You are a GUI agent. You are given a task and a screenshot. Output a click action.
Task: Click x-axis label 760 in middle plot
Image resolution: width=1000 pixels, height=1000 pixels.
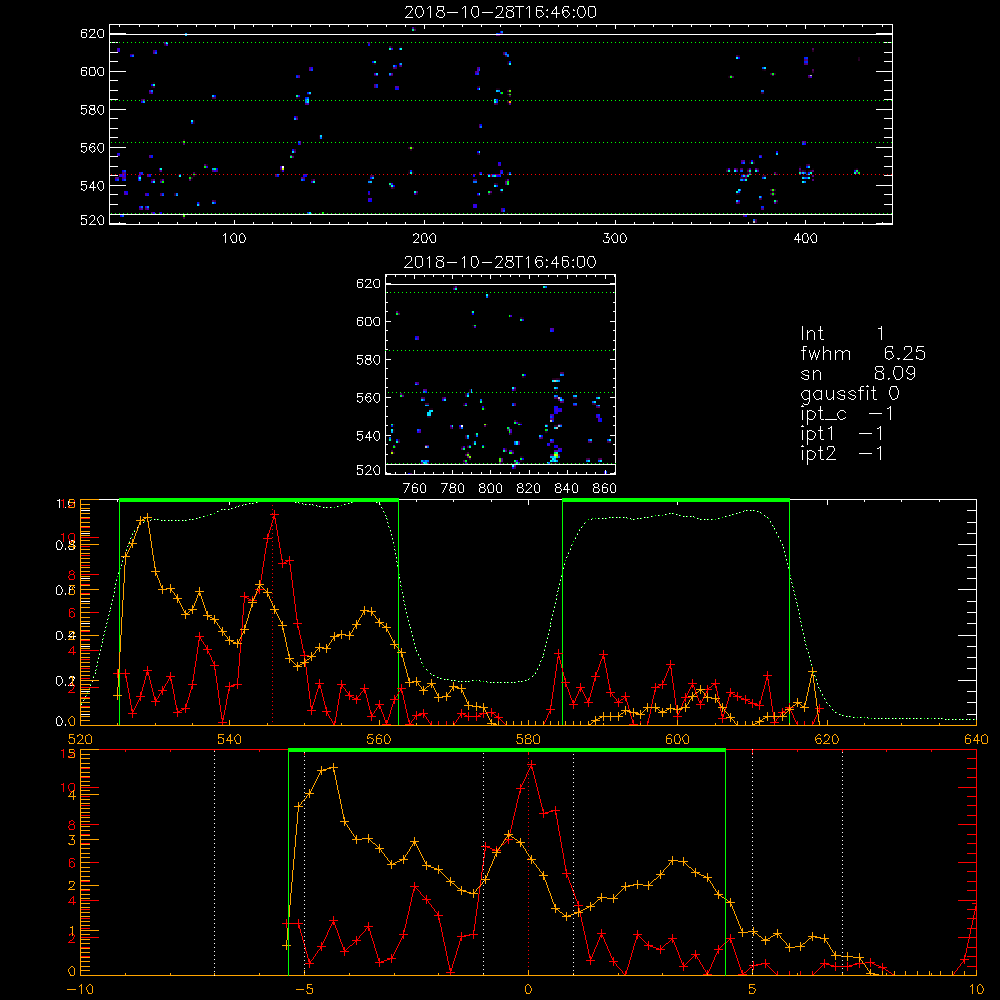tap(415, 489)
